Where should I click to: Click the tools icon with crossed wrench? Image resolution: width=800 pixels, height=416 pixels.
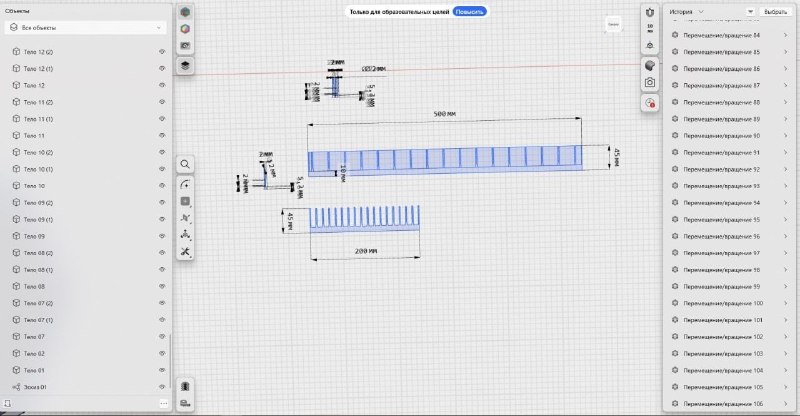185,252
